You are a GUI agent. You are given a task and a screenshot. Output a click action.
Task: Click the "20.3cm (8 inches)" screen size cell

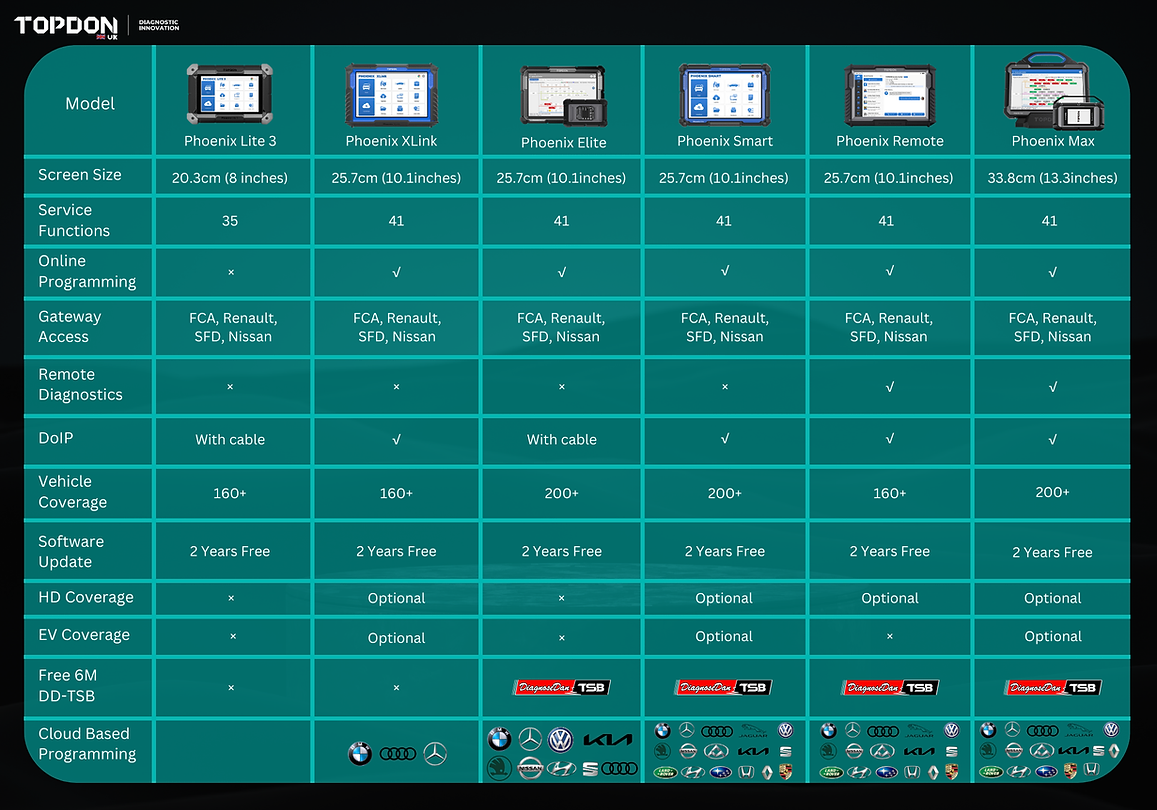coord(229,178)
